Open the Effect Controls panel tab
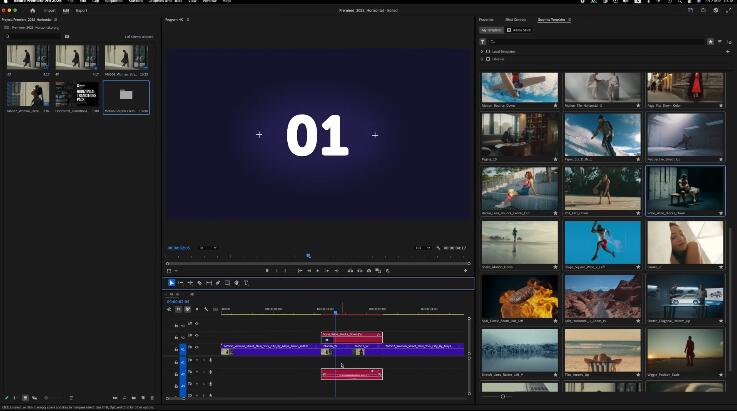Image resolution: width=737 pixels, height=411 pixels. point(516,20)
